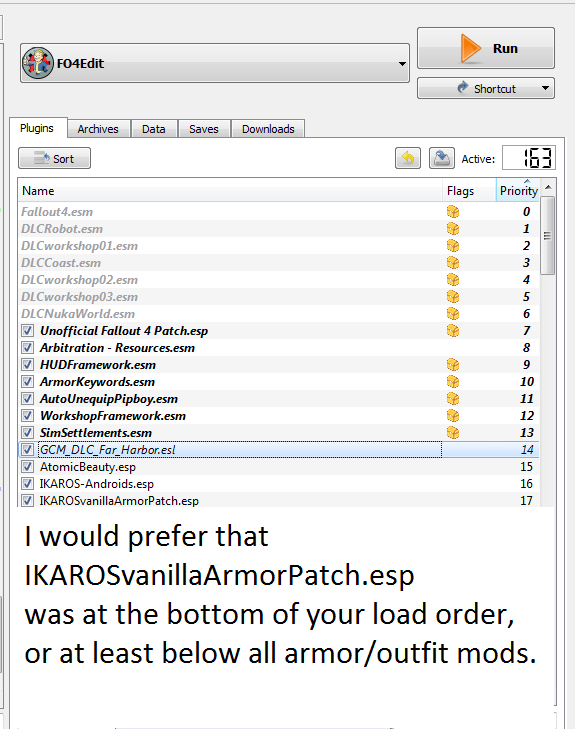Screen dimensions: 575x729
Task: Click flag icon for DLCworkshop02.esm
Action: (x=453, y=279)
